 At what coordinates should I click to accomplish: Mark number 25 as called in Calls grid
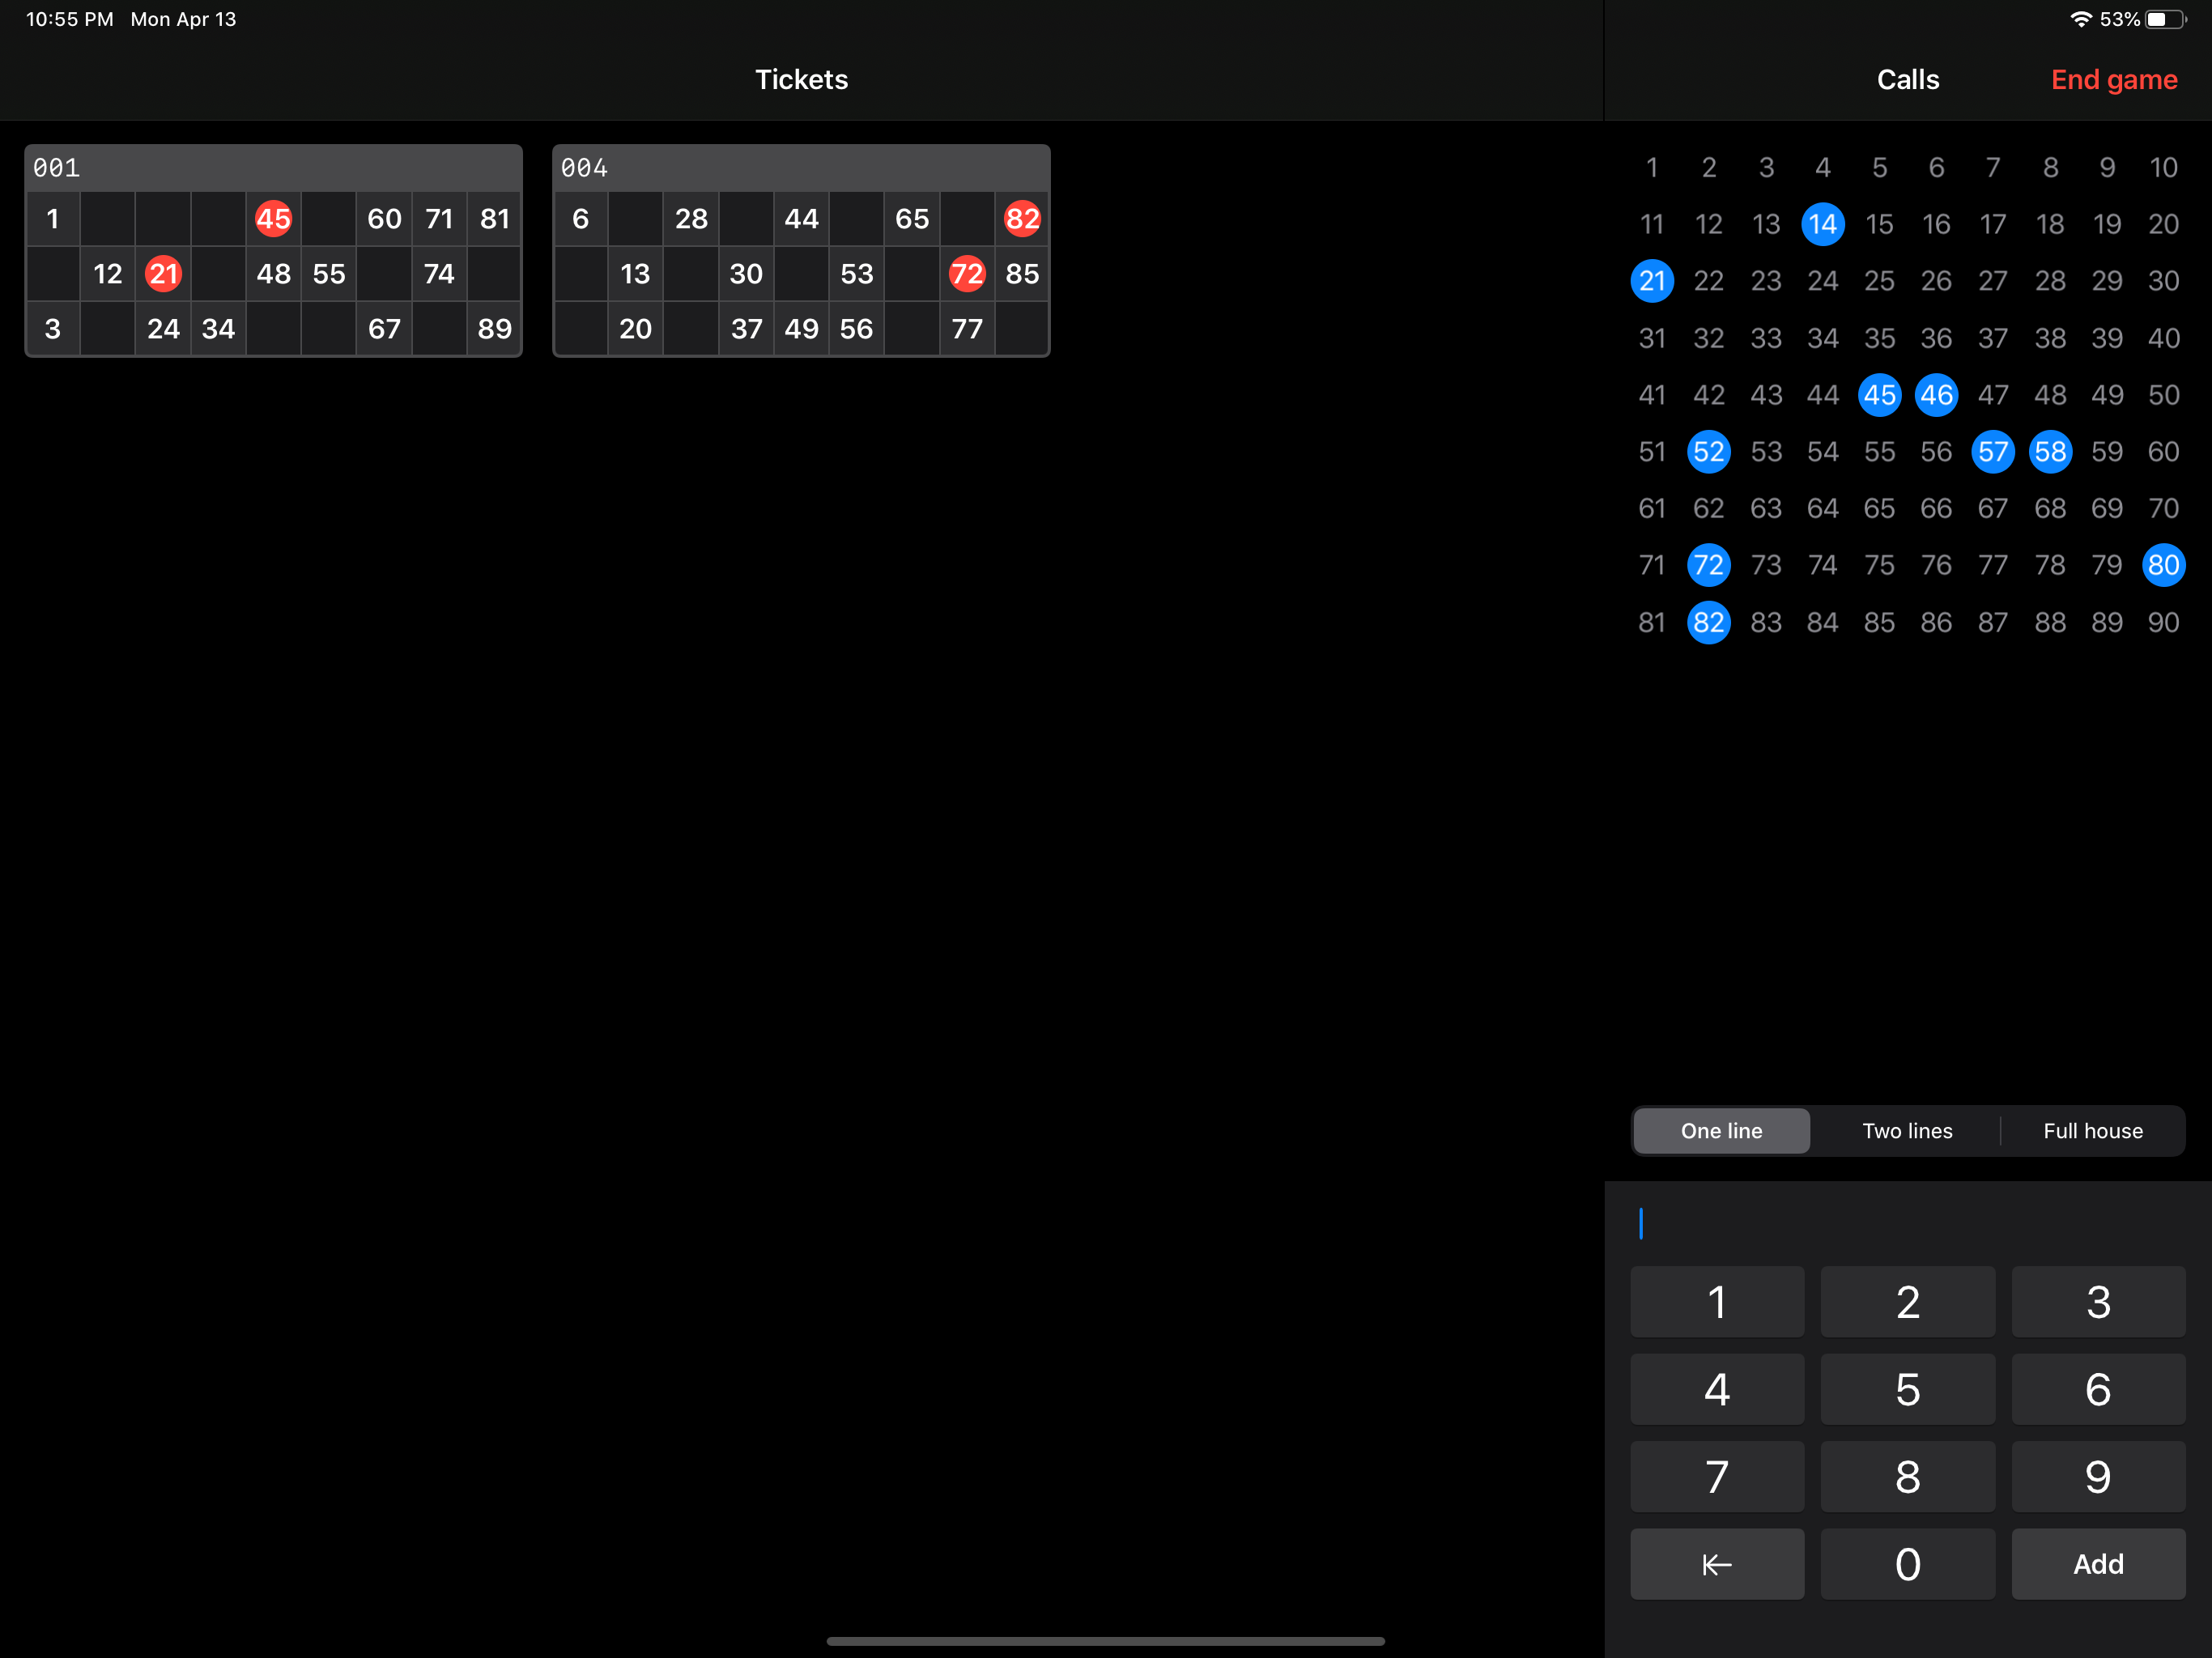(1879, 281)
